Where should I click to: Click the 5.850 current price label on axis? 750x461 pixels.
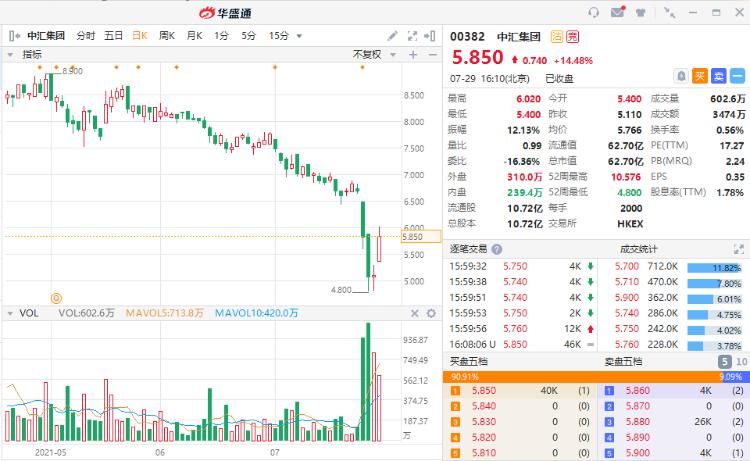pyautogui.click(x=421, y=237)
